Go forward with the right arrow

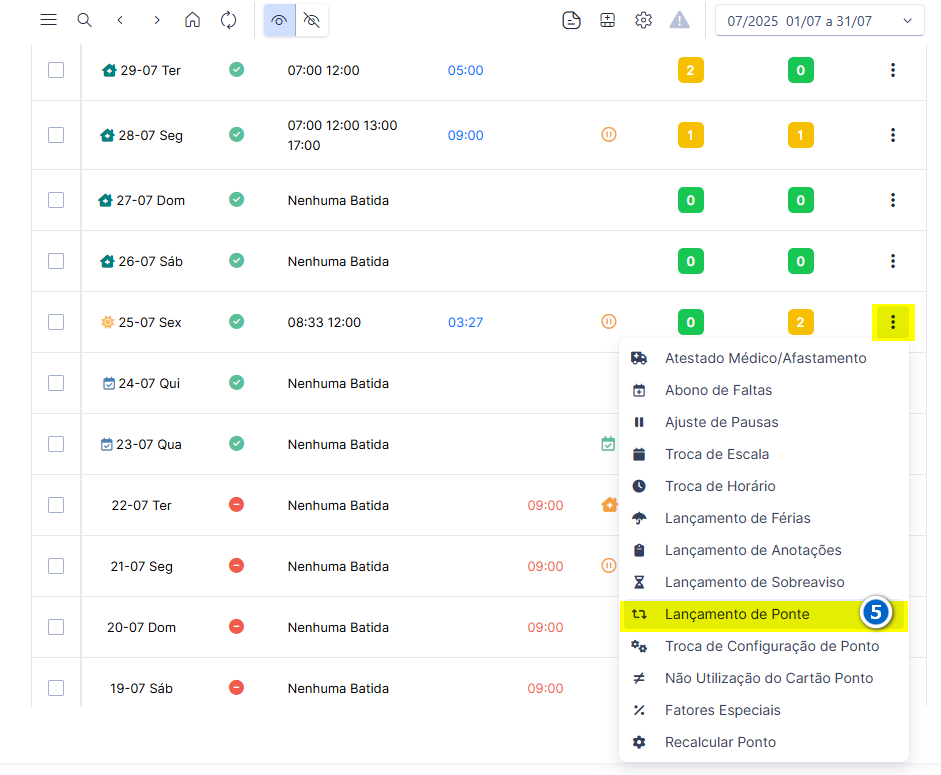(157, 20)
